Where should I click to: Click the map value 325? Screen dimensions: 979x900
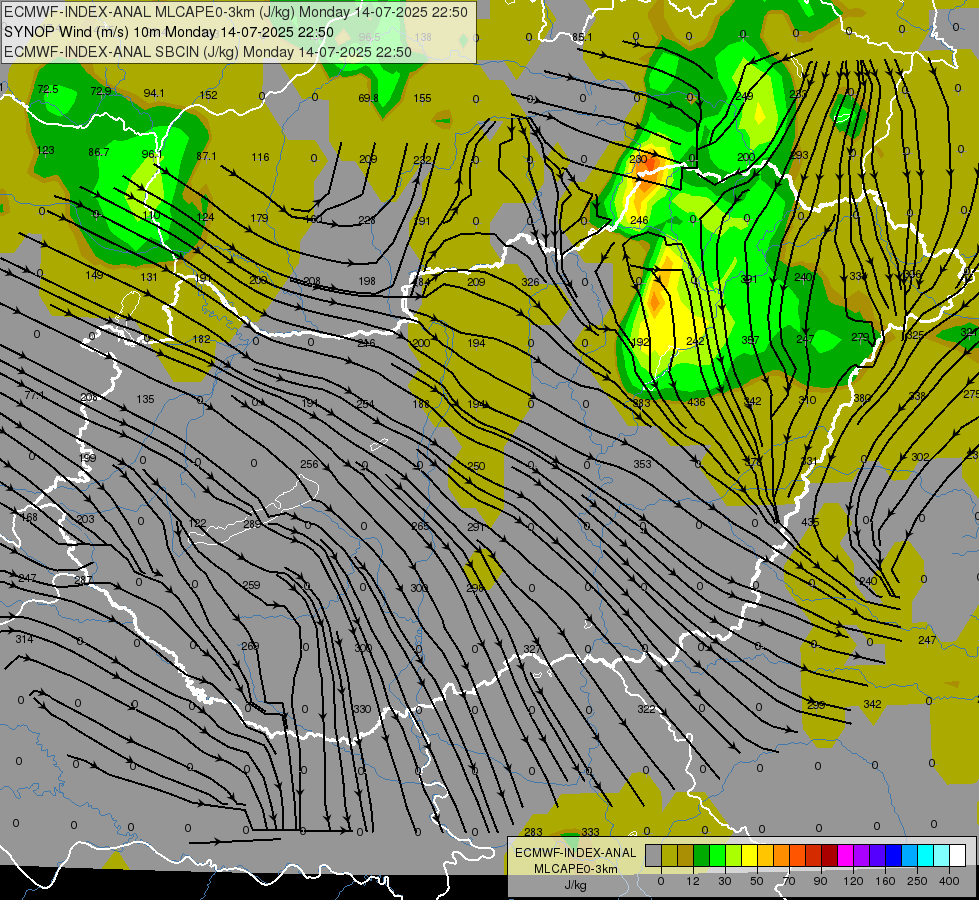pos(915,335)
